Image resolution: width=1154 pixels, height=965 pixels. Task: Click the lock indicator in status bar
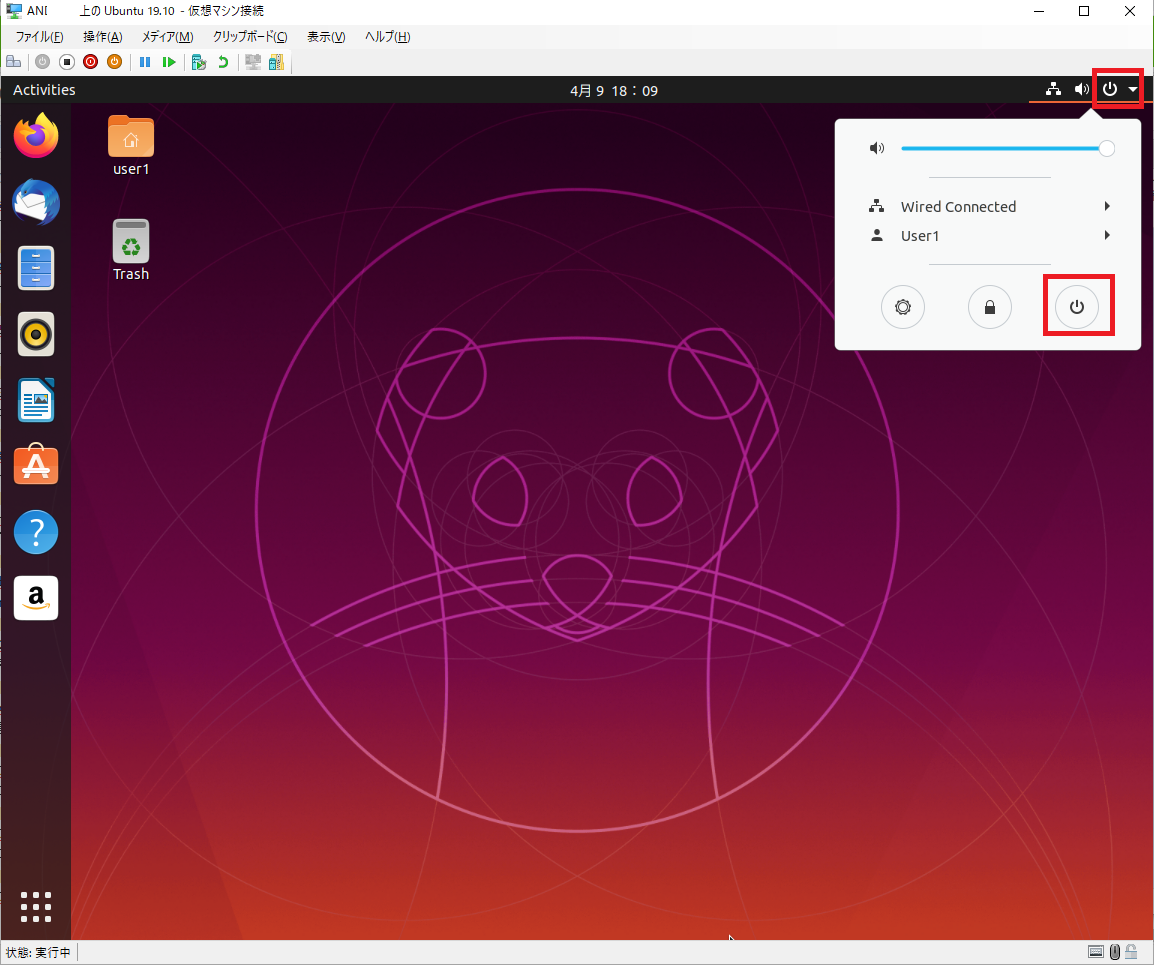[1132, 952]
